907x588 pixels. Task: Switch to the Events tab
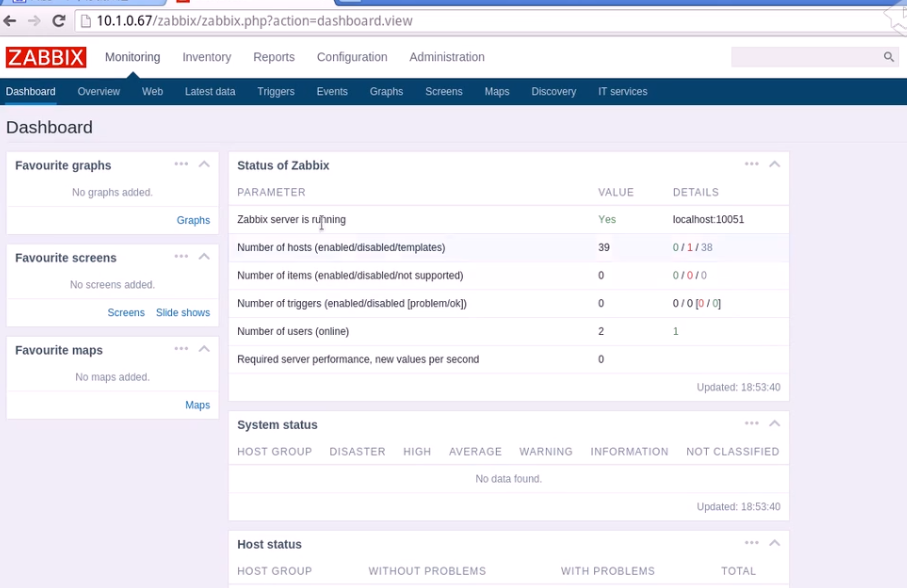coord(332,91)
